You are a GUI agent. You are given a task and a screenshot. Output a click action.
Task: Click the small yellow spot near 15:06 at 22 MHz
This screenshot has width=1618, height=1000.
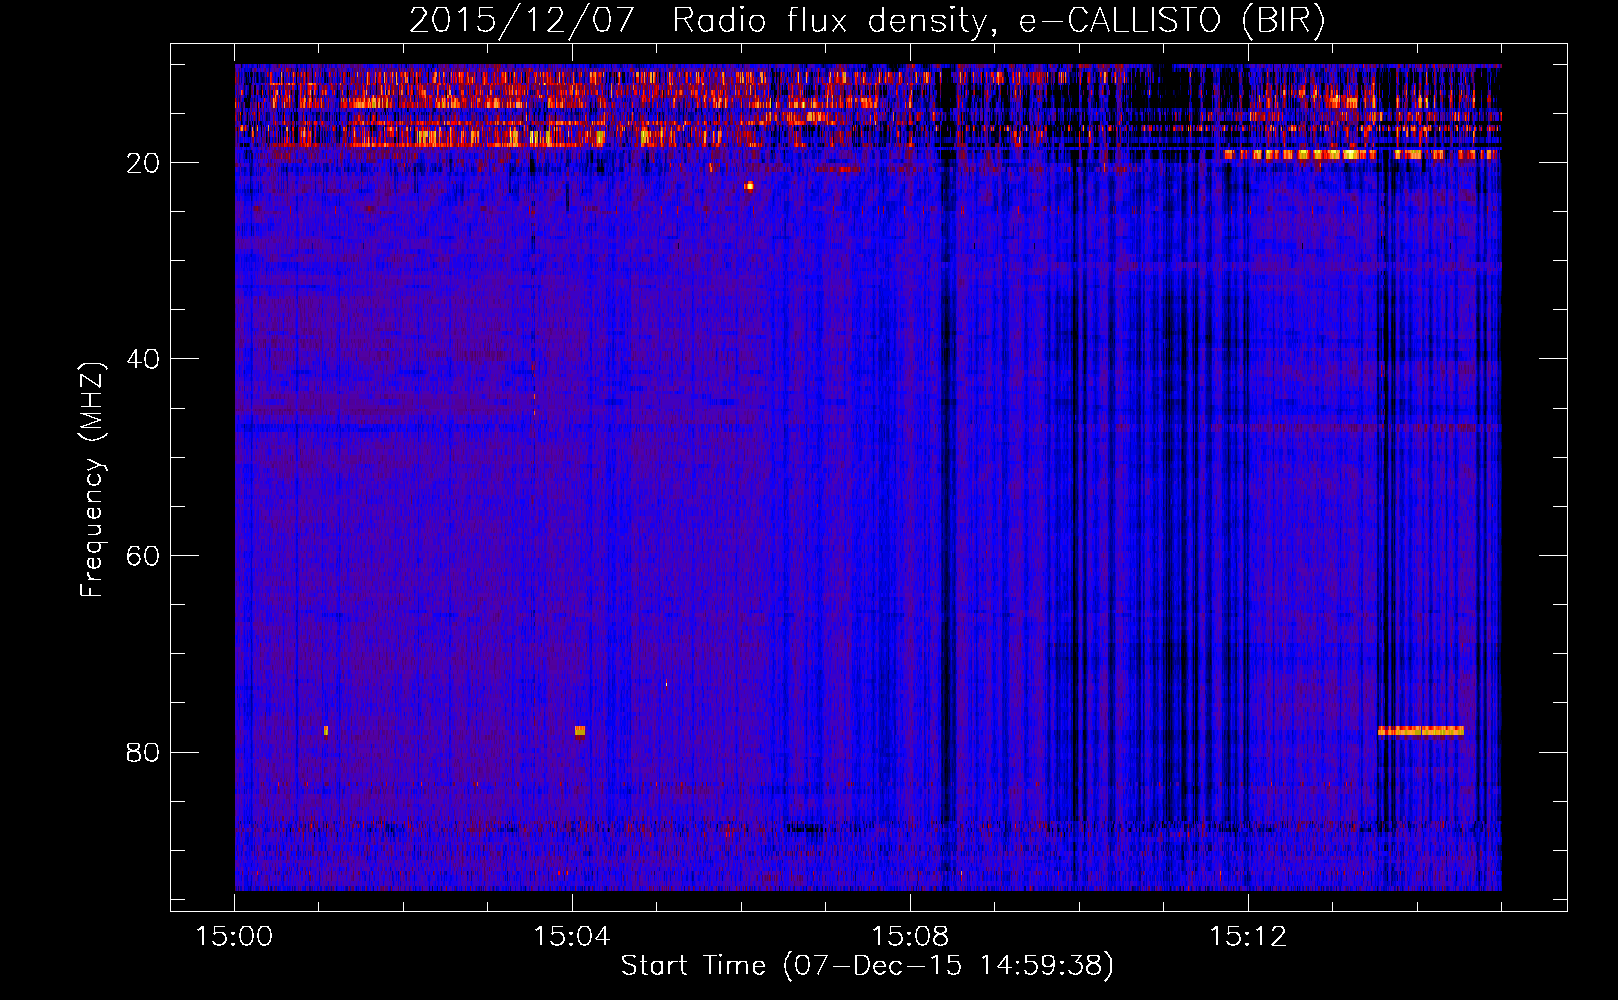(x=748, y=186)
